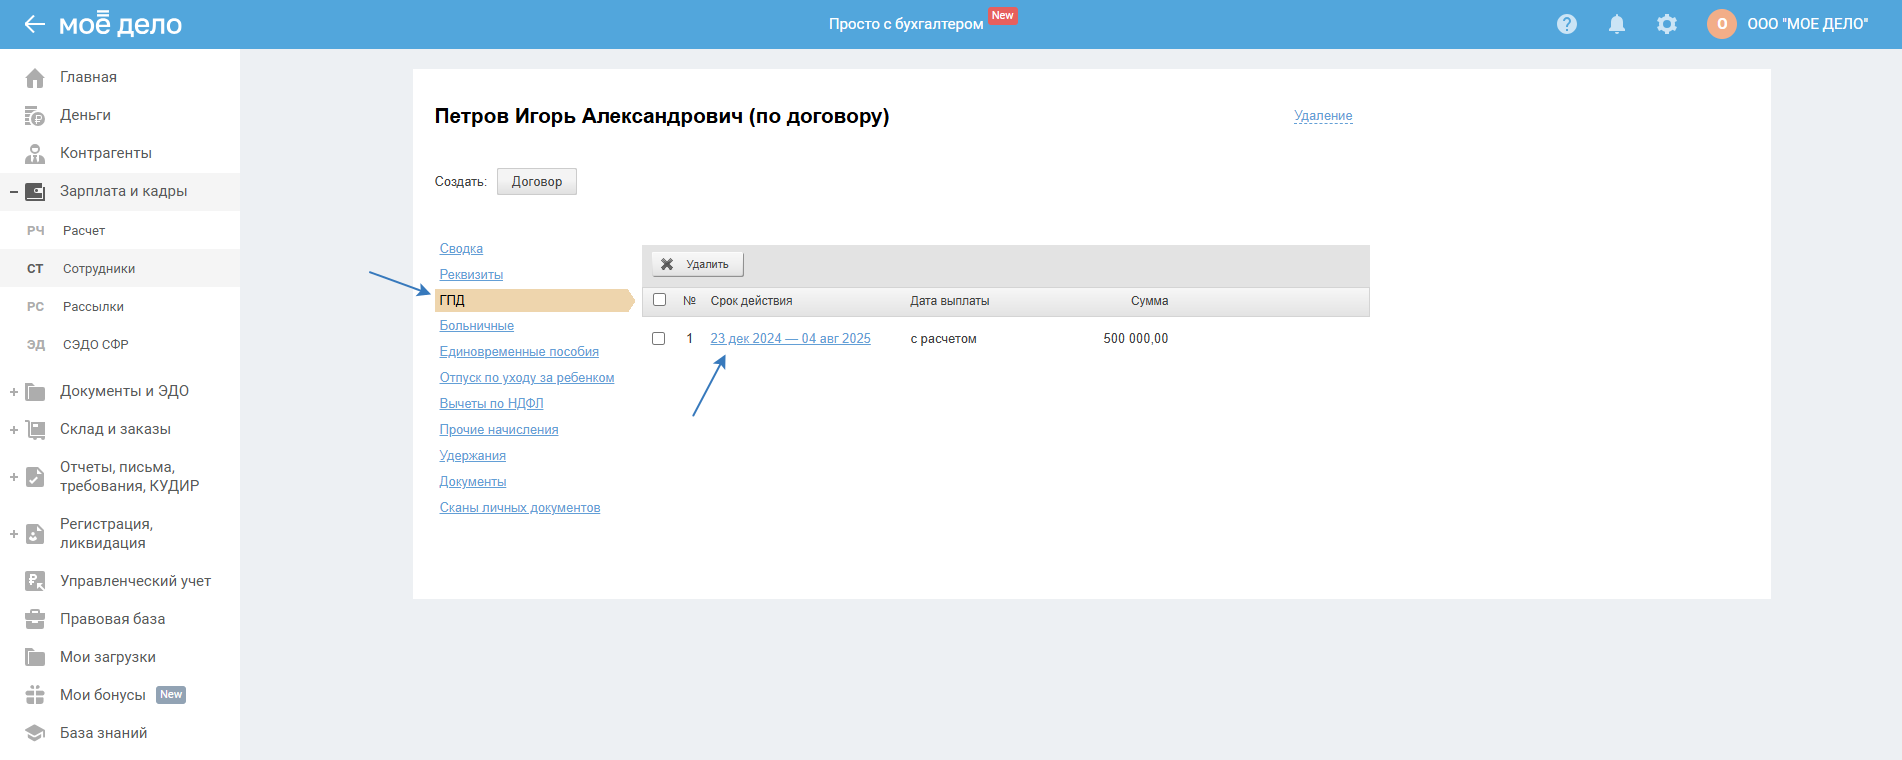
Task: Click the Удаление link
Action: click(x=1323, y=116)
